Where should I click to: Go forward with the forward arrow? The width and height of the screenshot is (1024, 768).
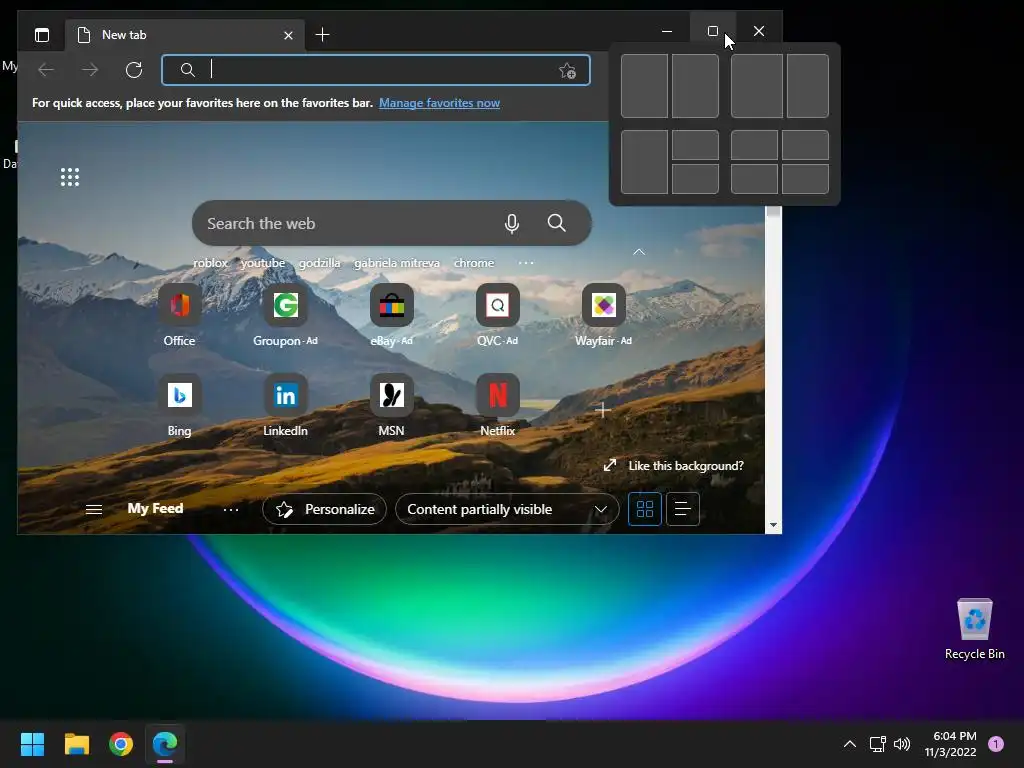(x=90, y=70)
